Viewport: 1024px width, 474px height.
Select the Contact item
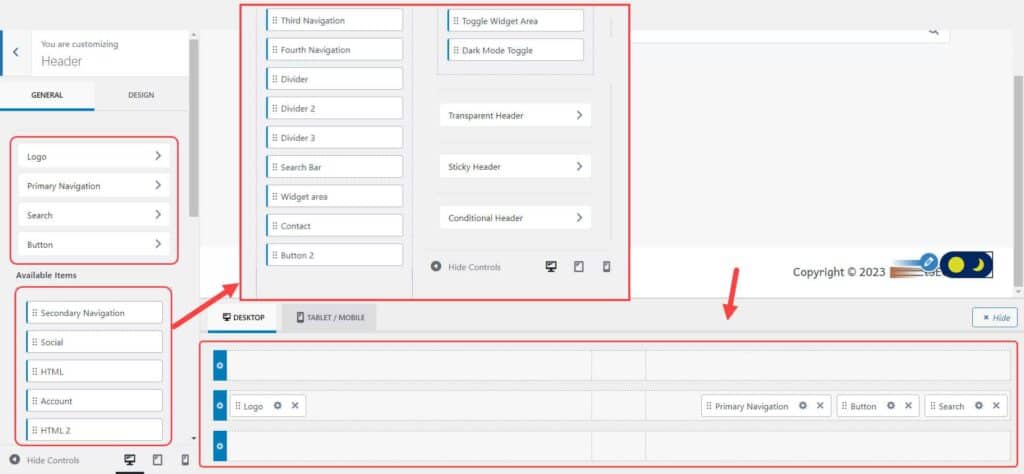click(x=334, y=226)
